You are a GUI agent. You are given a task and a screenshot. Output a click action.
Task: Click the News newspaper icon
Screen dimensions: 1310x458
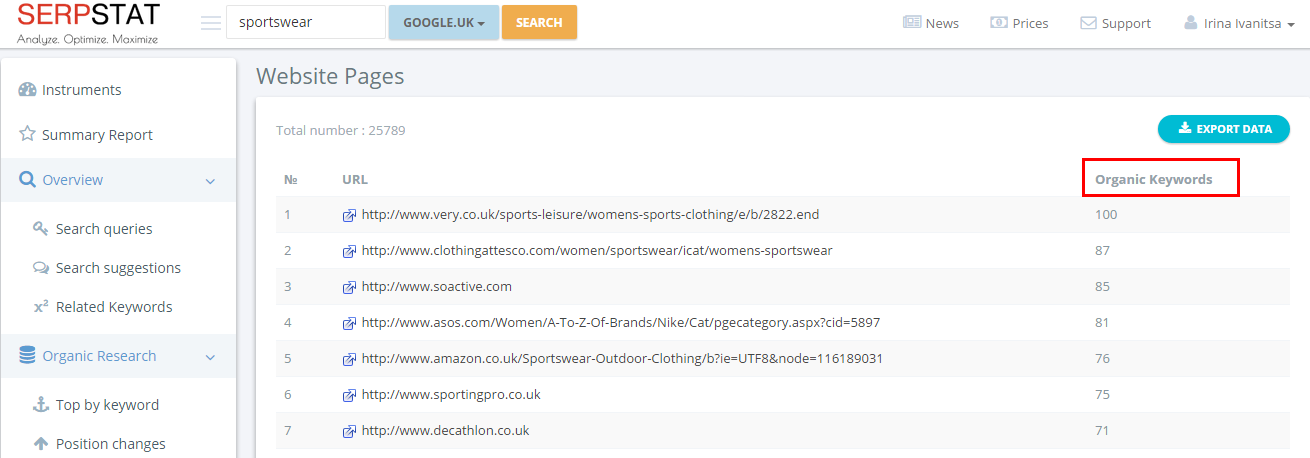pos(911,23)
